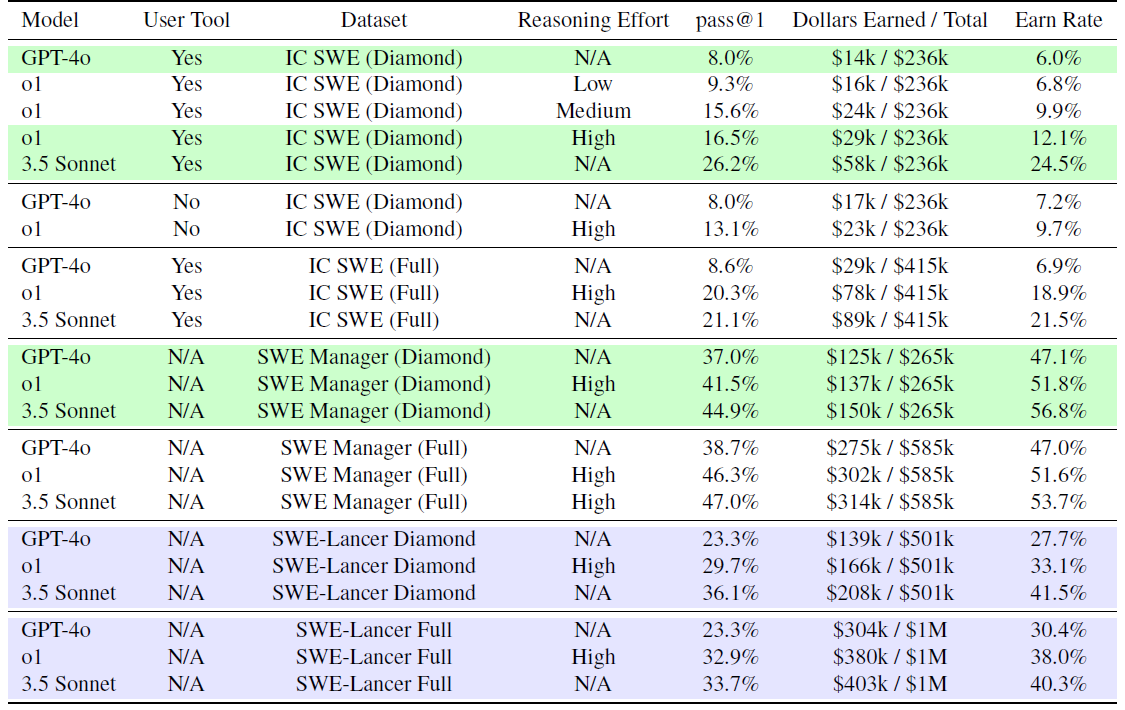Click the Earn Rate column header
This screenshot has height=710, width=1125.
[x=1059, y=20]
